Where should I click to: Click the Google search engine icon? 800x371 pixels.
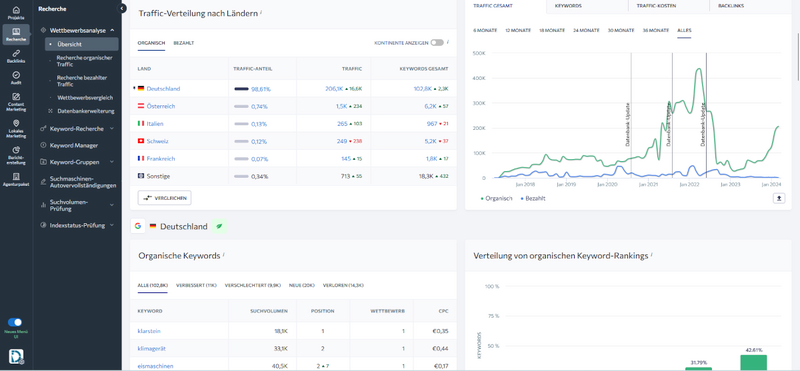pyautogui.click(x=138, y=226)
